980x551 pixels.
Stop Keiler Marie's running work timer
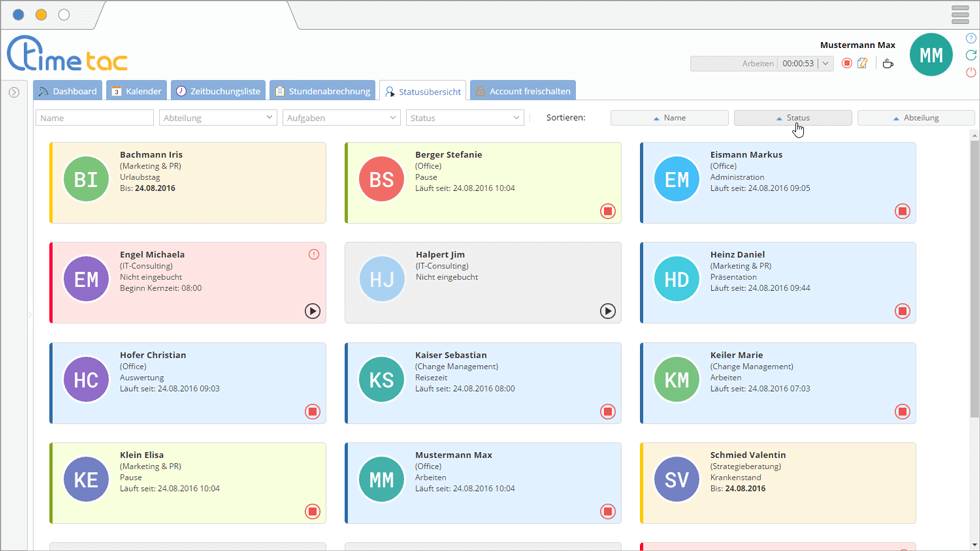pyautogui.click(x=902, y=411)
